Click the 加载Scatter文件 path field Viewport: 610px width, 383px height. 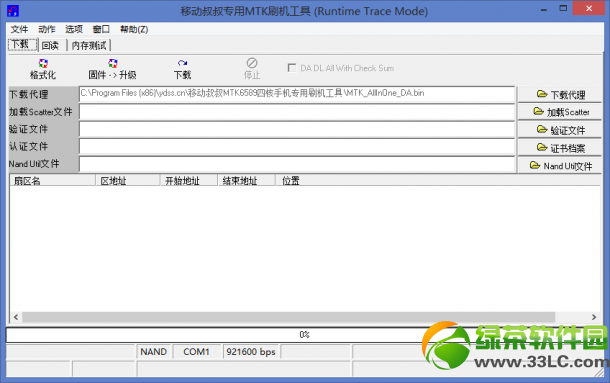[297, 112]
